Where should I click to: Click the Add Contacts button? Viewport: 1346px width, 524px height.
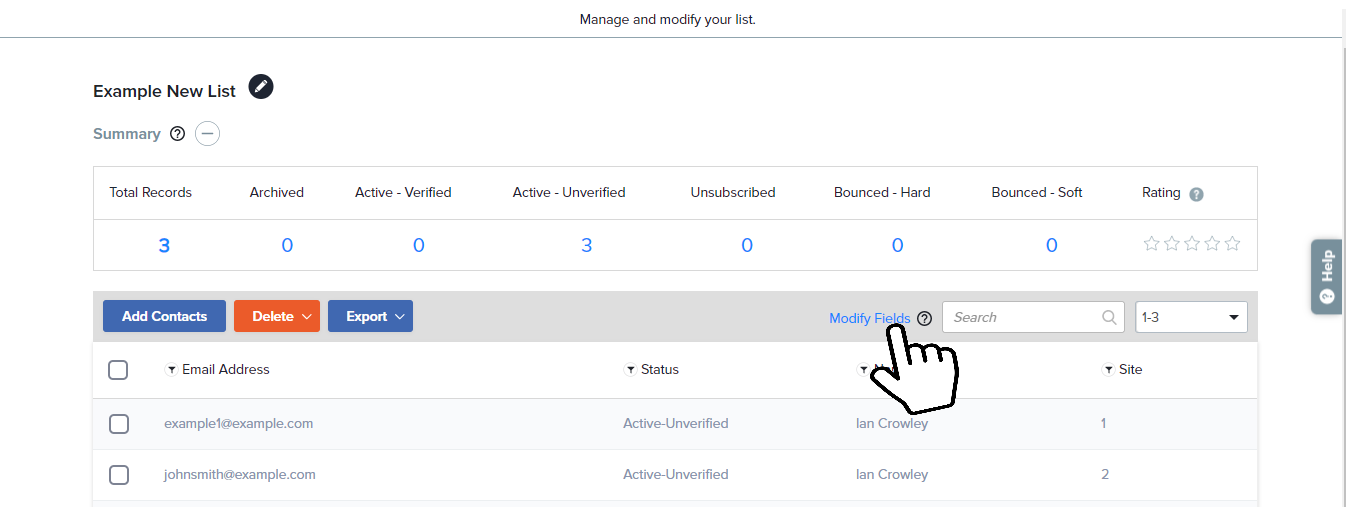[x=164, y=316]
